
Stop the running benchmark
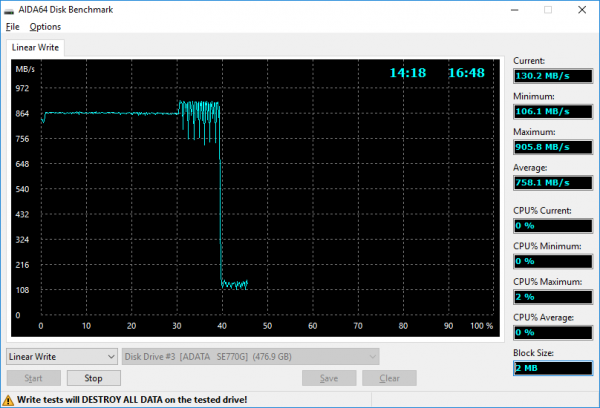point(94,378)
